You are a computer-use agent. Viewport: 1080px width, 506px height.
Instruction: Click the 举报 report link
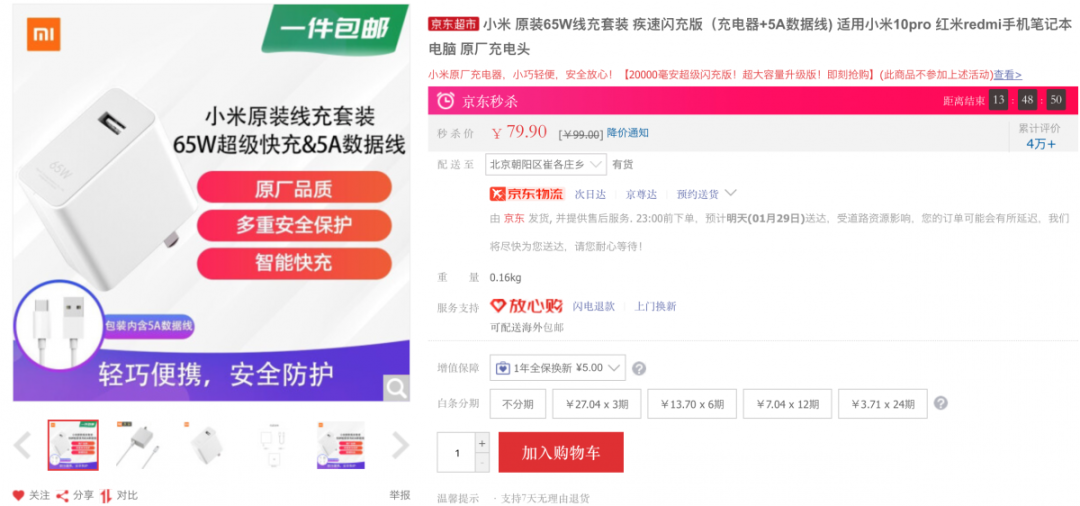click(x=399, y=494)
